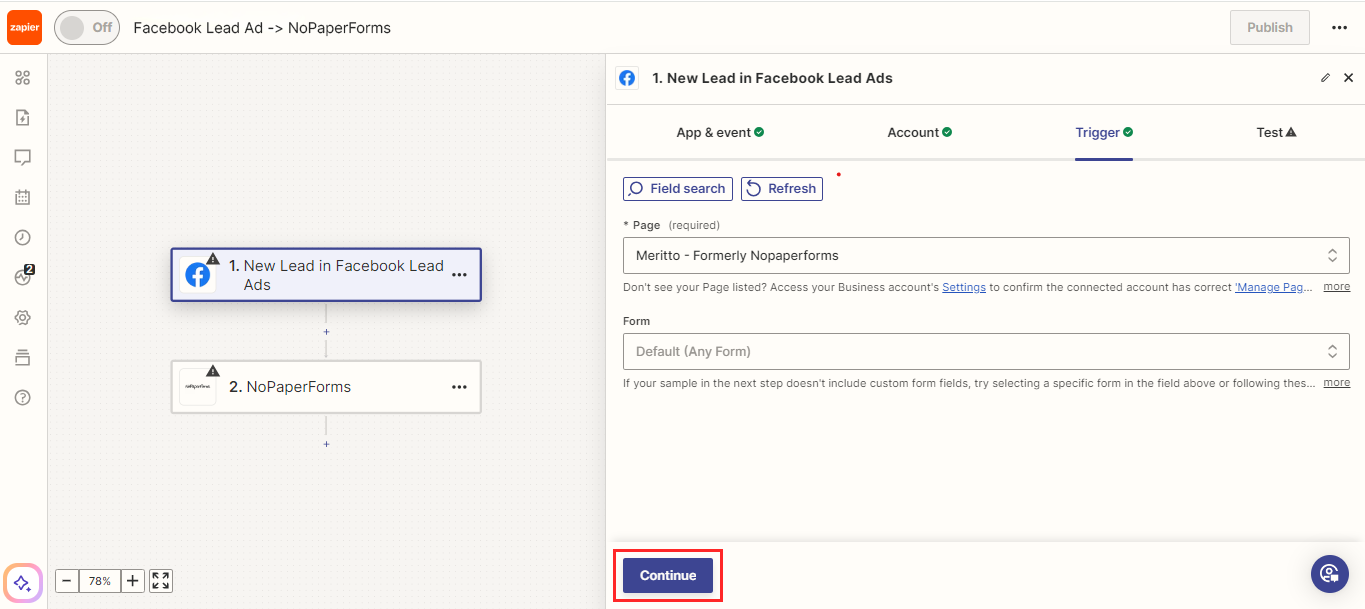
Task: Click the disabled Publish button
Action: (x=1270, y=27)
